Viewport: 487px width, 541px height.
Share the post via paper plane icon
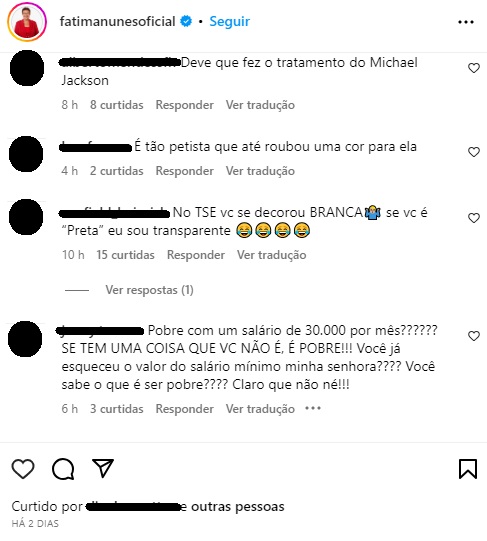tap(103, 468)
